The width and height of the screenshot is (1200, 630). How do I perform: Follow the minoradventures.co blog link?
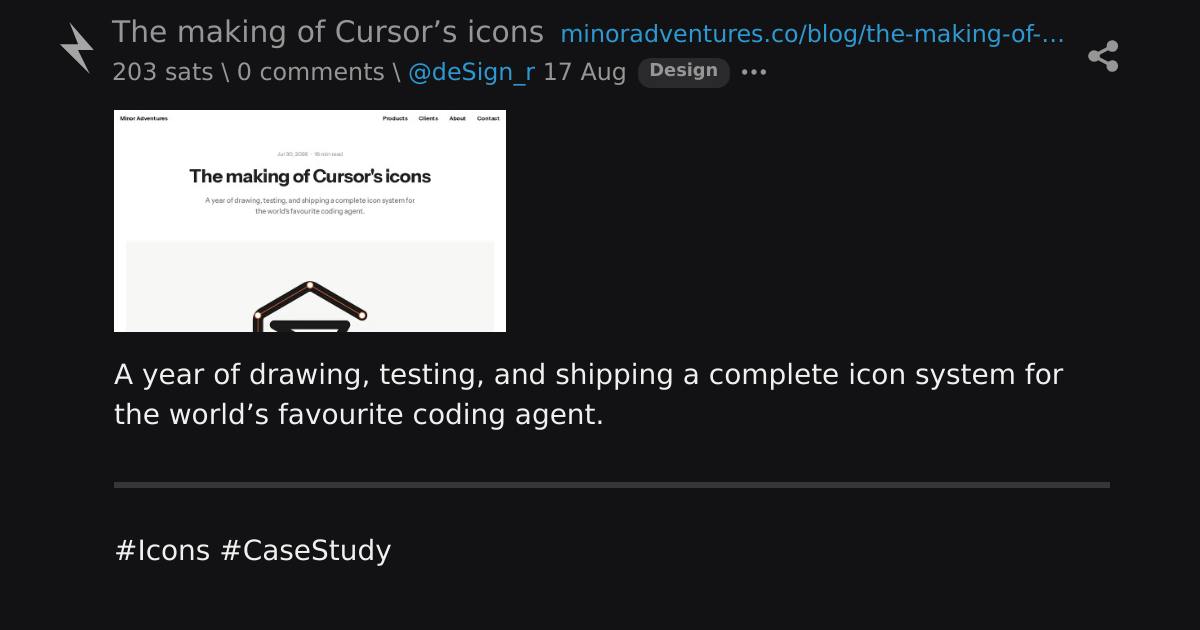[812, 34]
